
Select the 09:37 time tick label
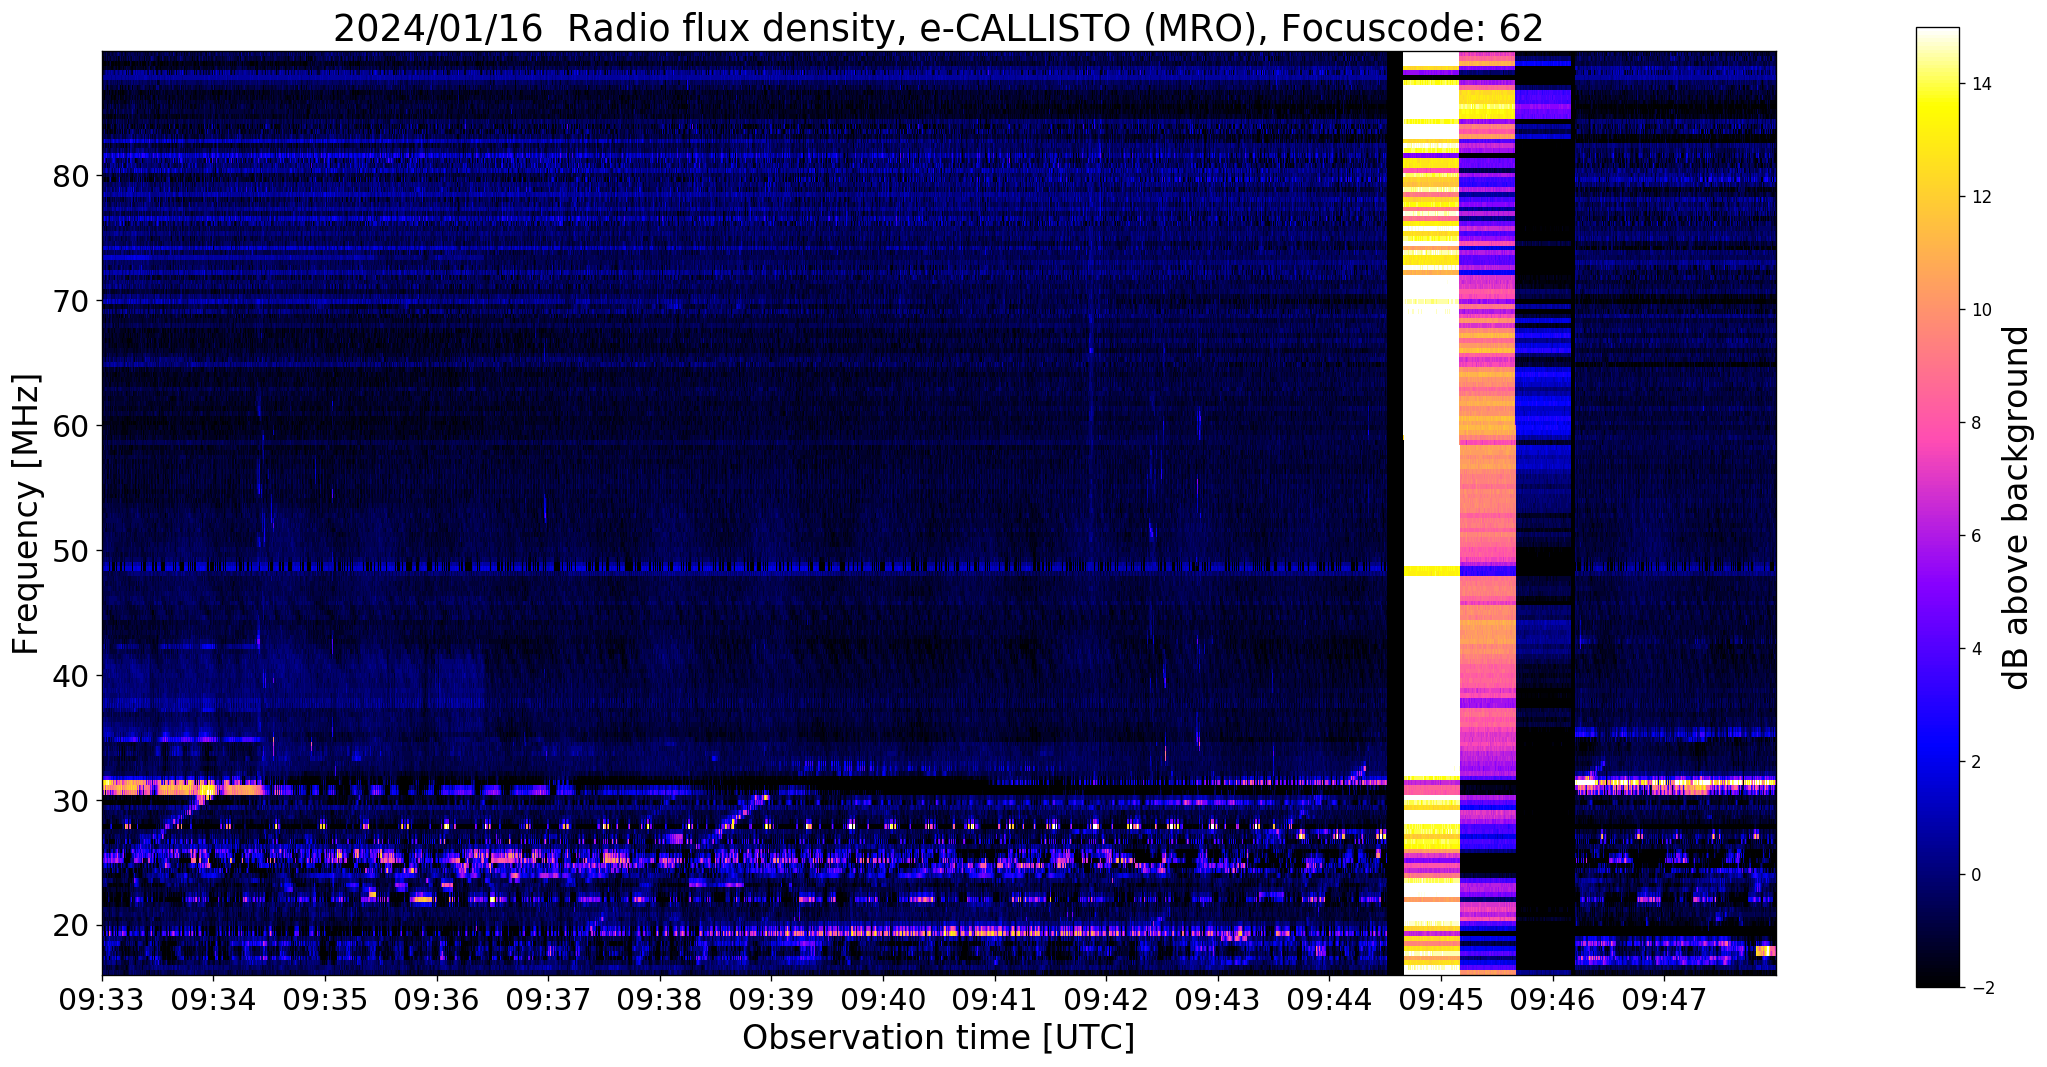point(548,1000)
